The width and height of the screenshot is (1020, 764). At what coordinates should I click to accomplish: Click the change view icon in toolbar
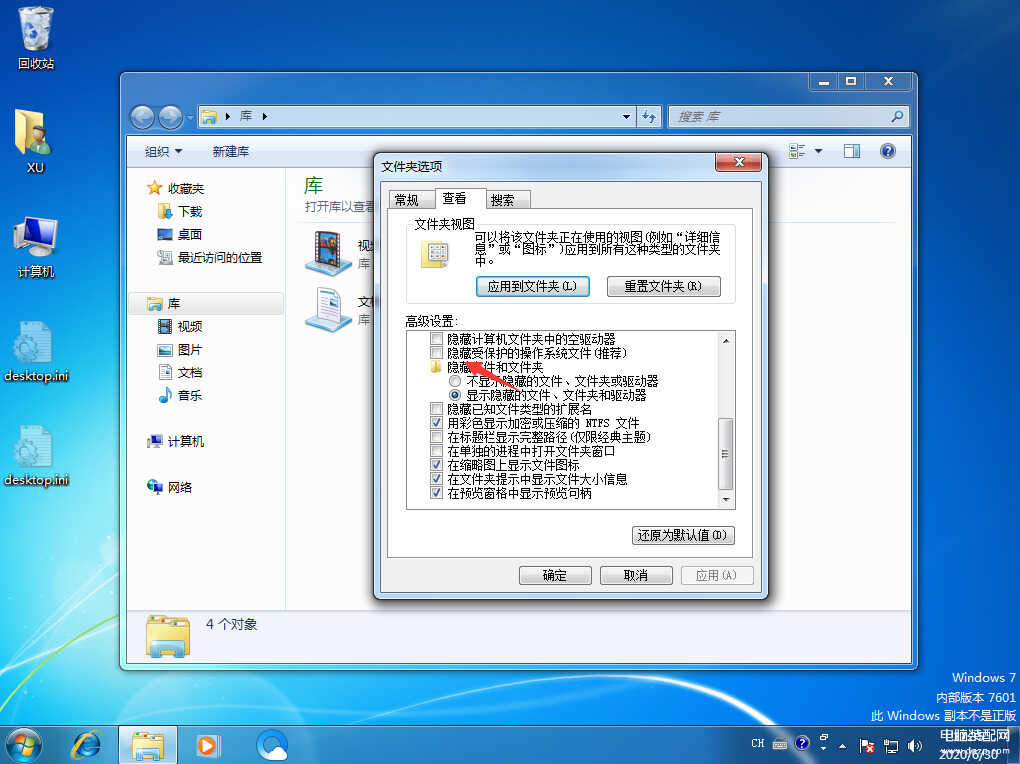[797, 151]
